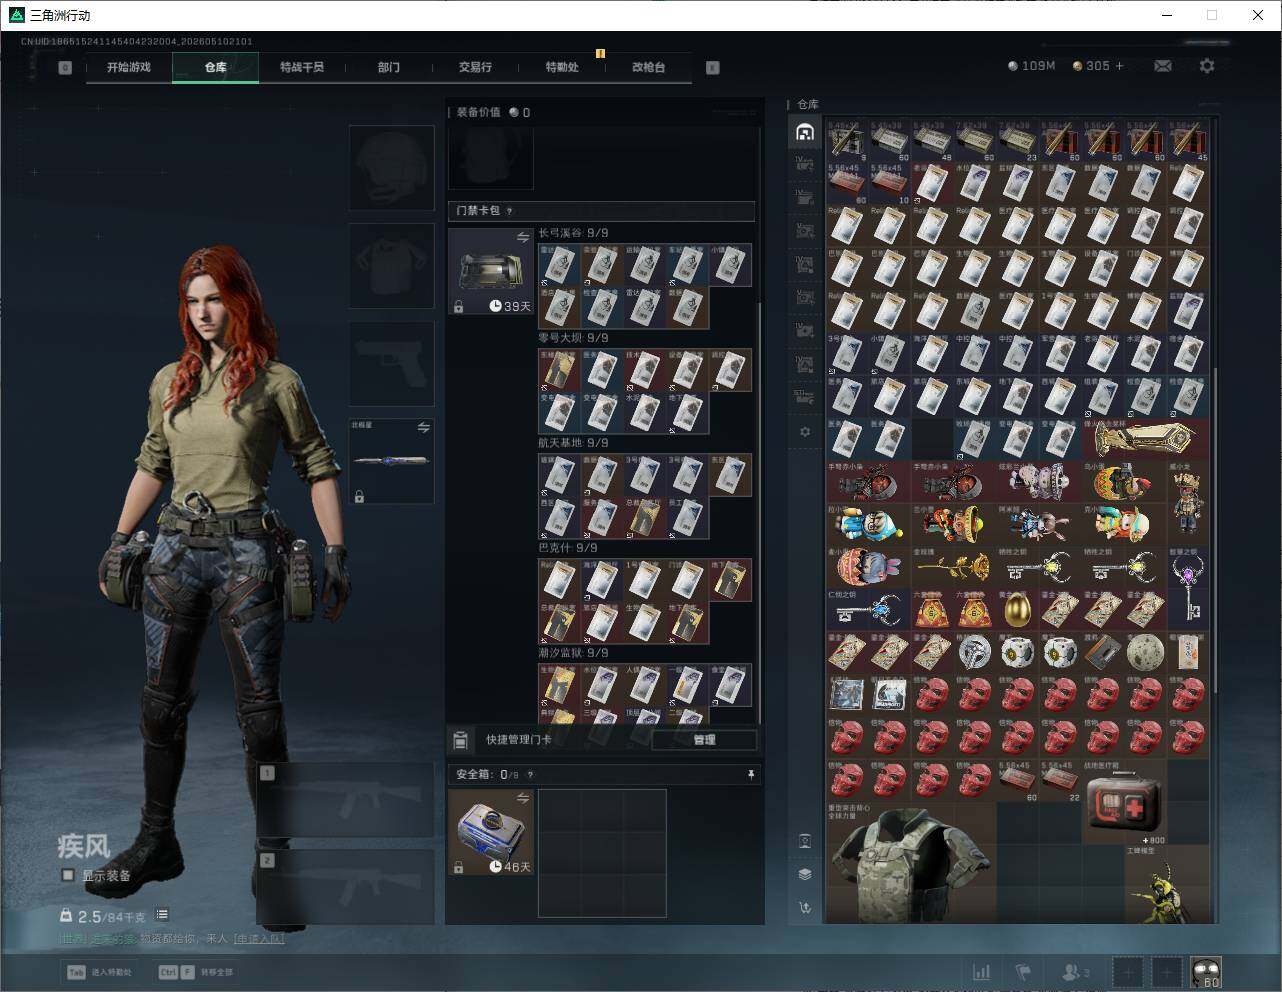
Task: Open the team members icon
Action: pos(1075,972)
